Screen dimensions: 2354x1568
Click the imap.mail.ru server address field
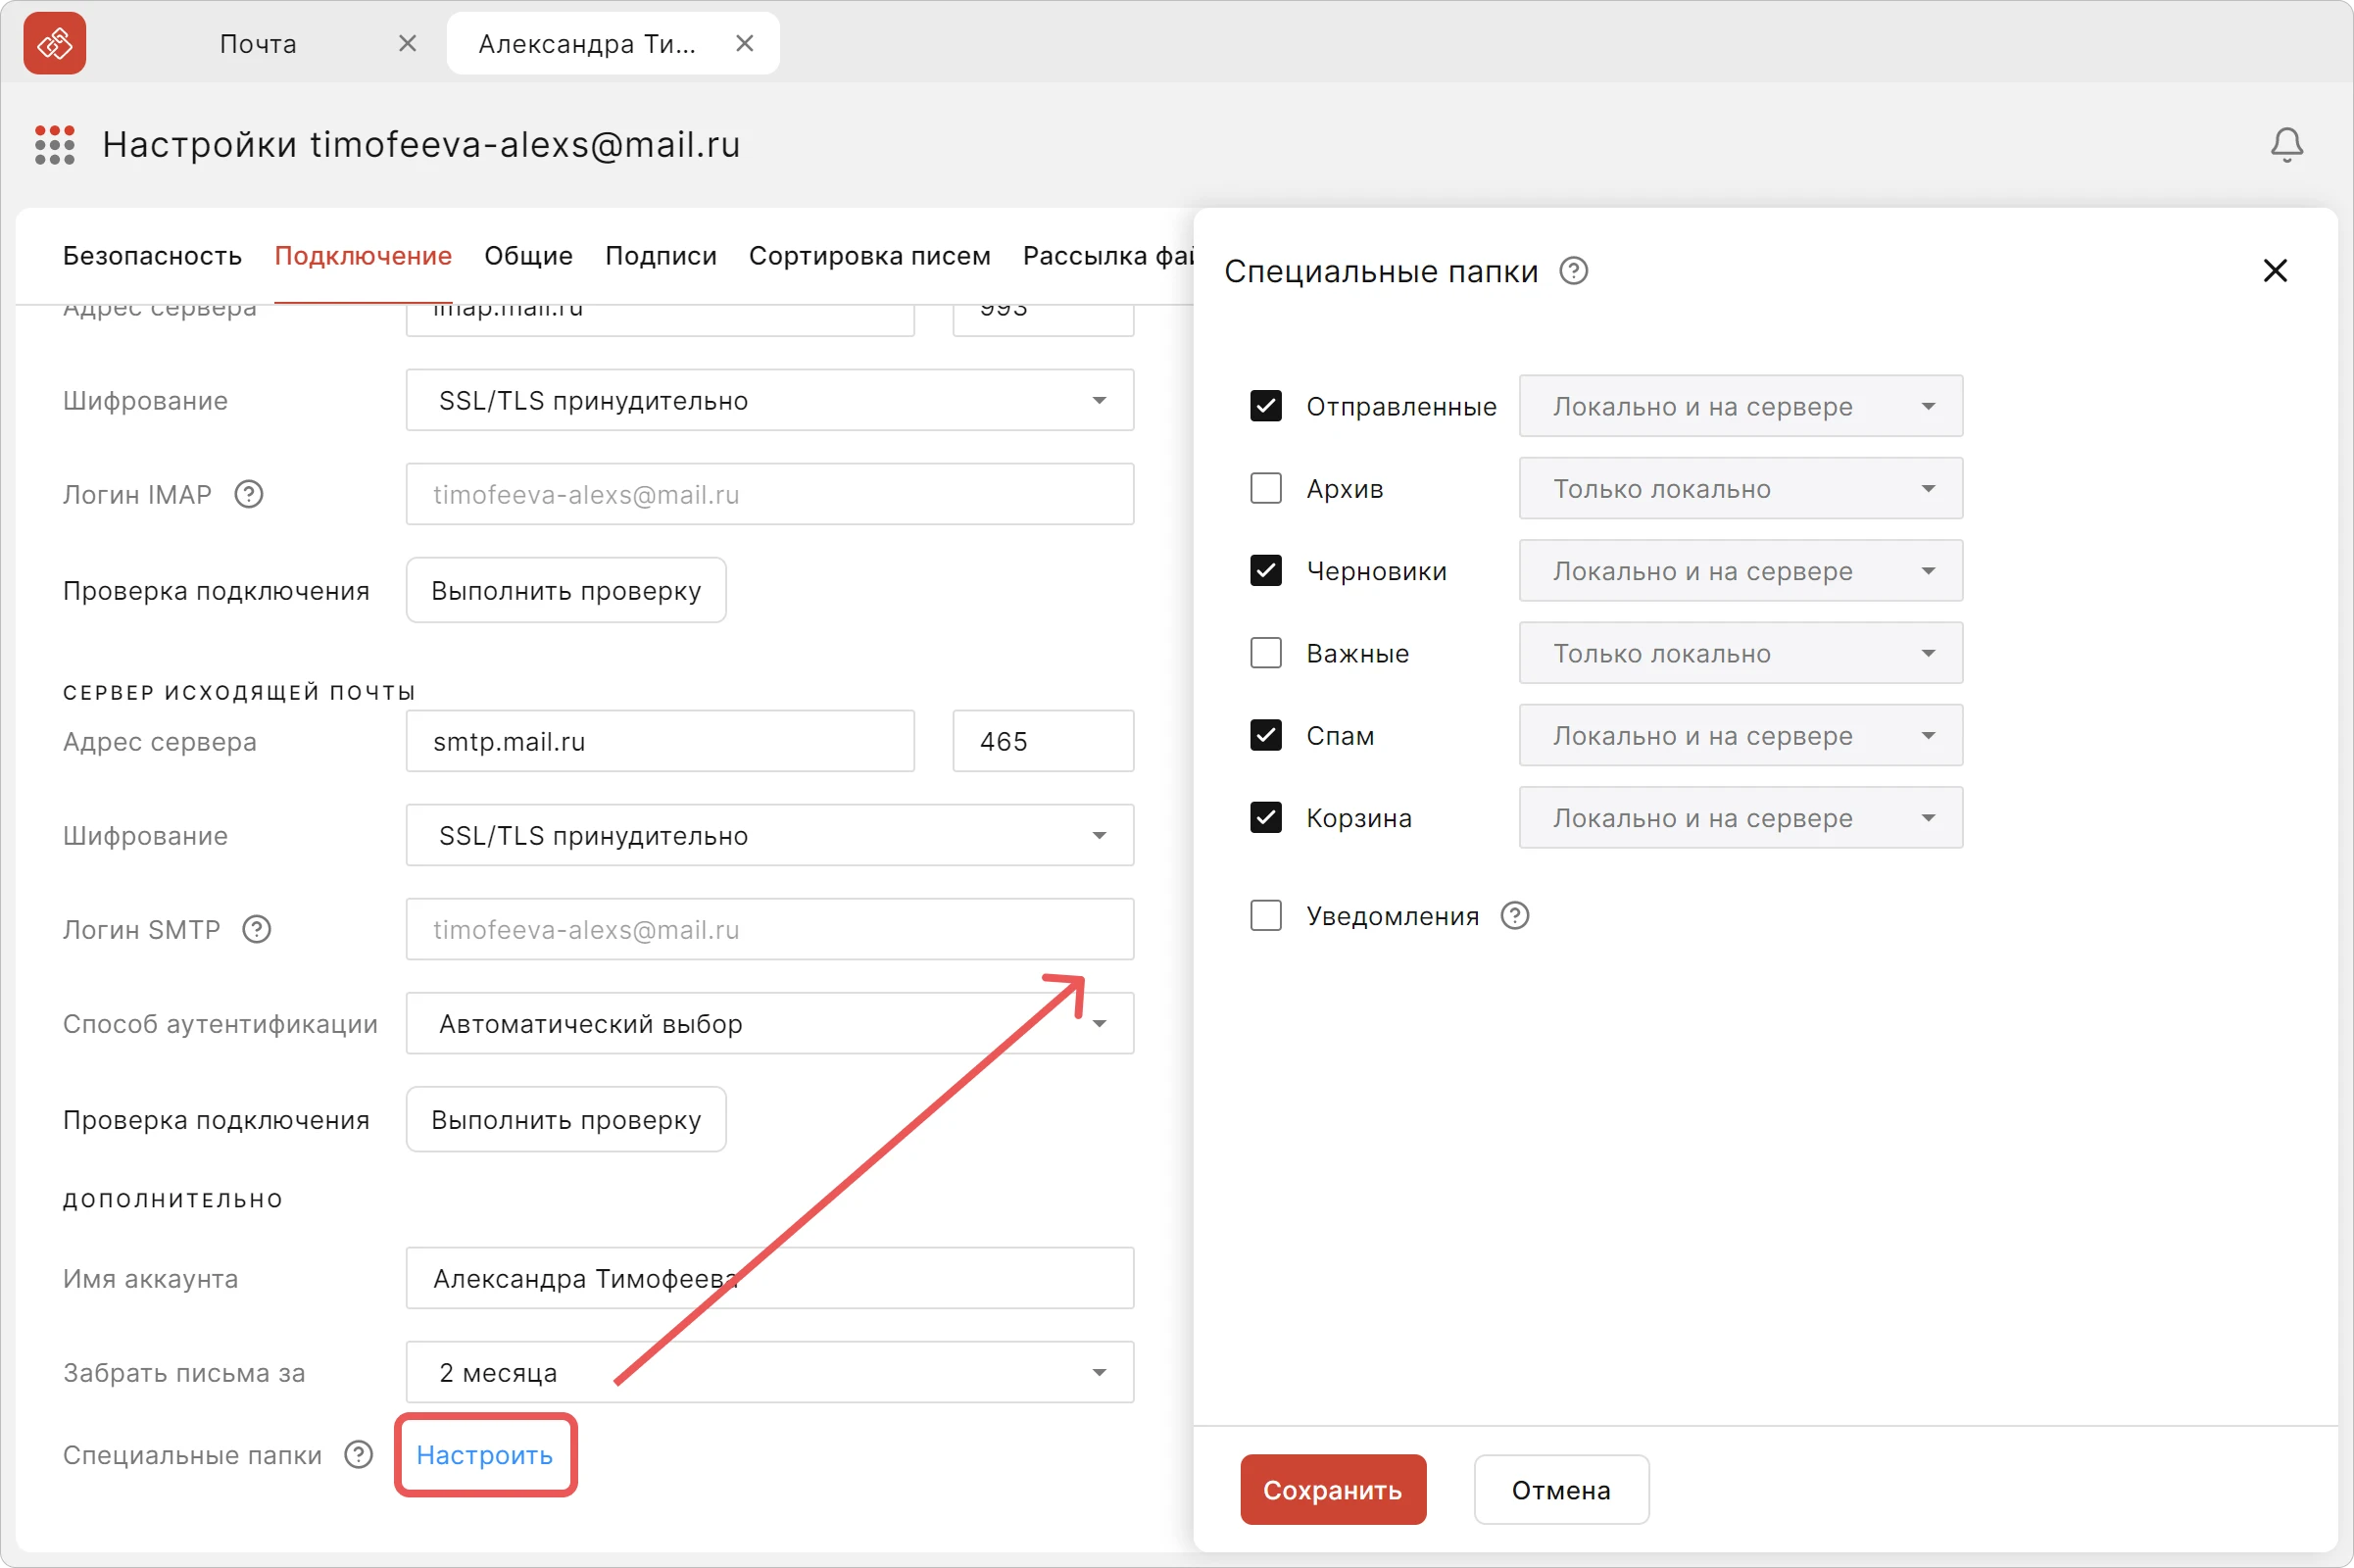(x=659, y=320)
